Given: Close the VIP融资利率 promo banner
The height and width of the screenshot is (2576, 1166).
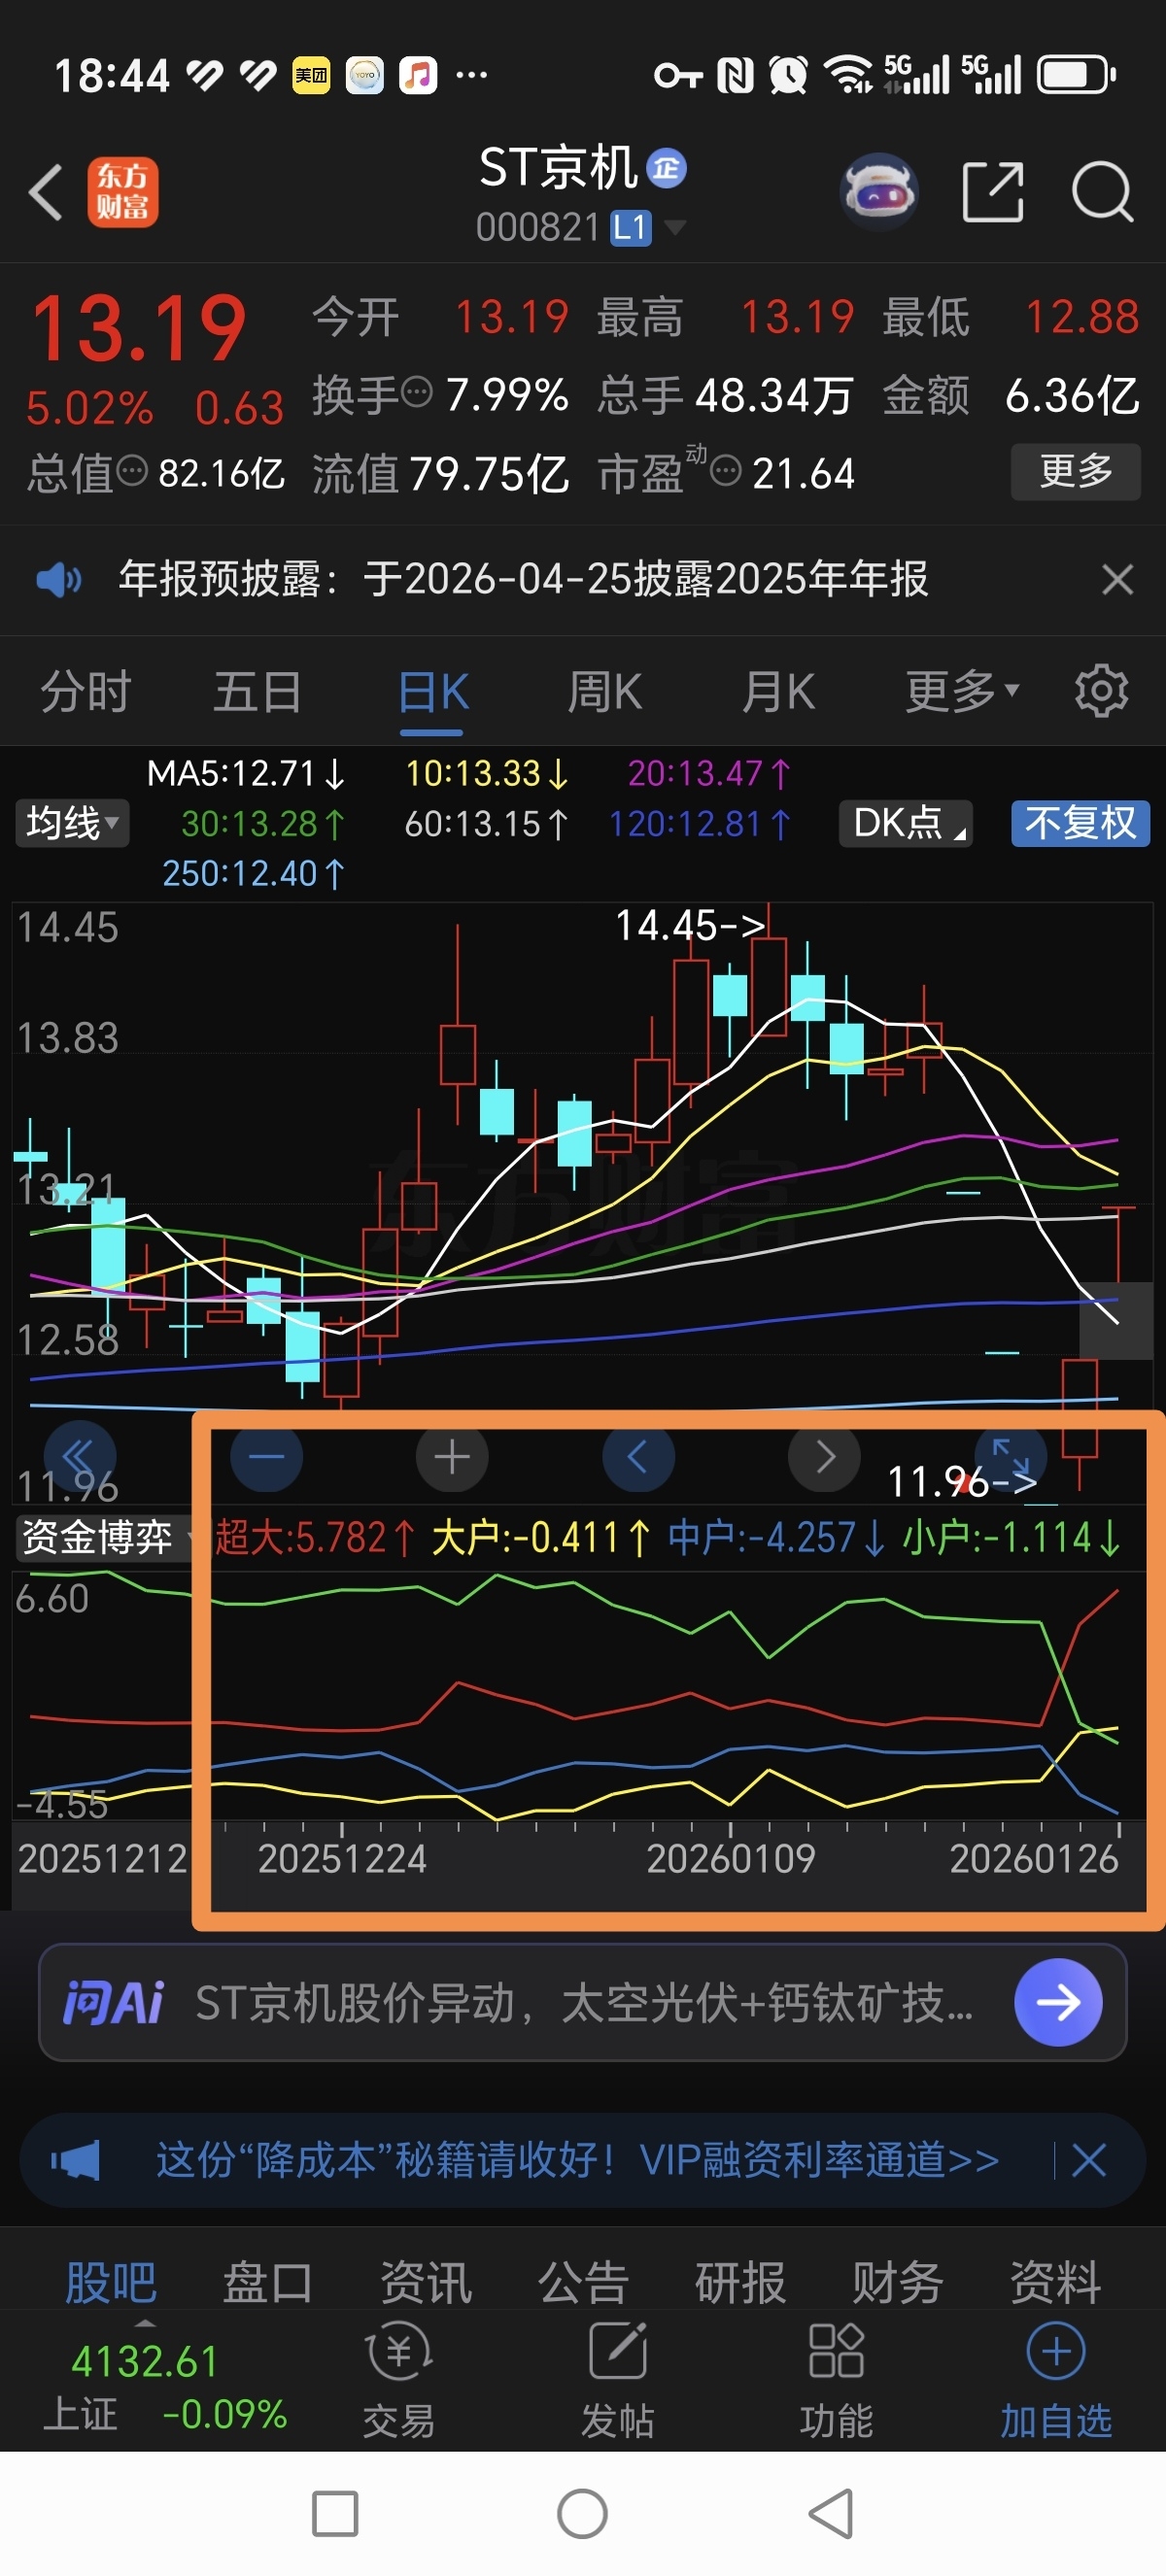Looking at the screenshot, I should [x=1089, y=2160].
